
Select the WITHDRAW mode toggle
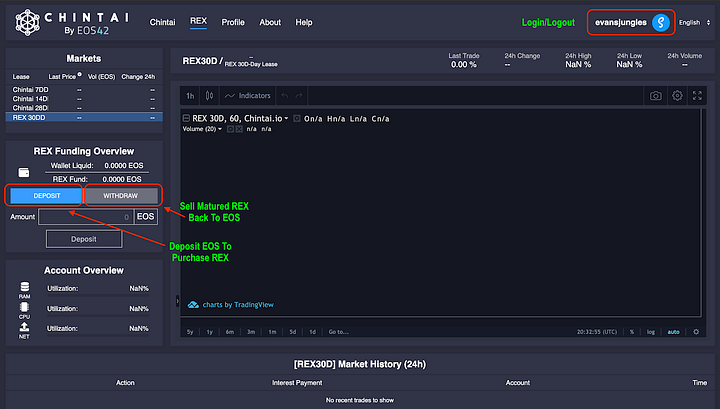pyautogui.click(x=120, y=196)
